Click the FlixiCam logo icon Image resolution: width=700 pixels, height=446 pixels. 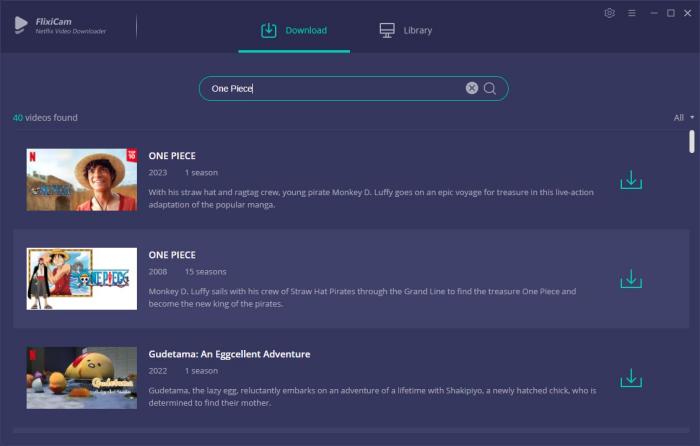pyautogui.click(x=21, y=24)
